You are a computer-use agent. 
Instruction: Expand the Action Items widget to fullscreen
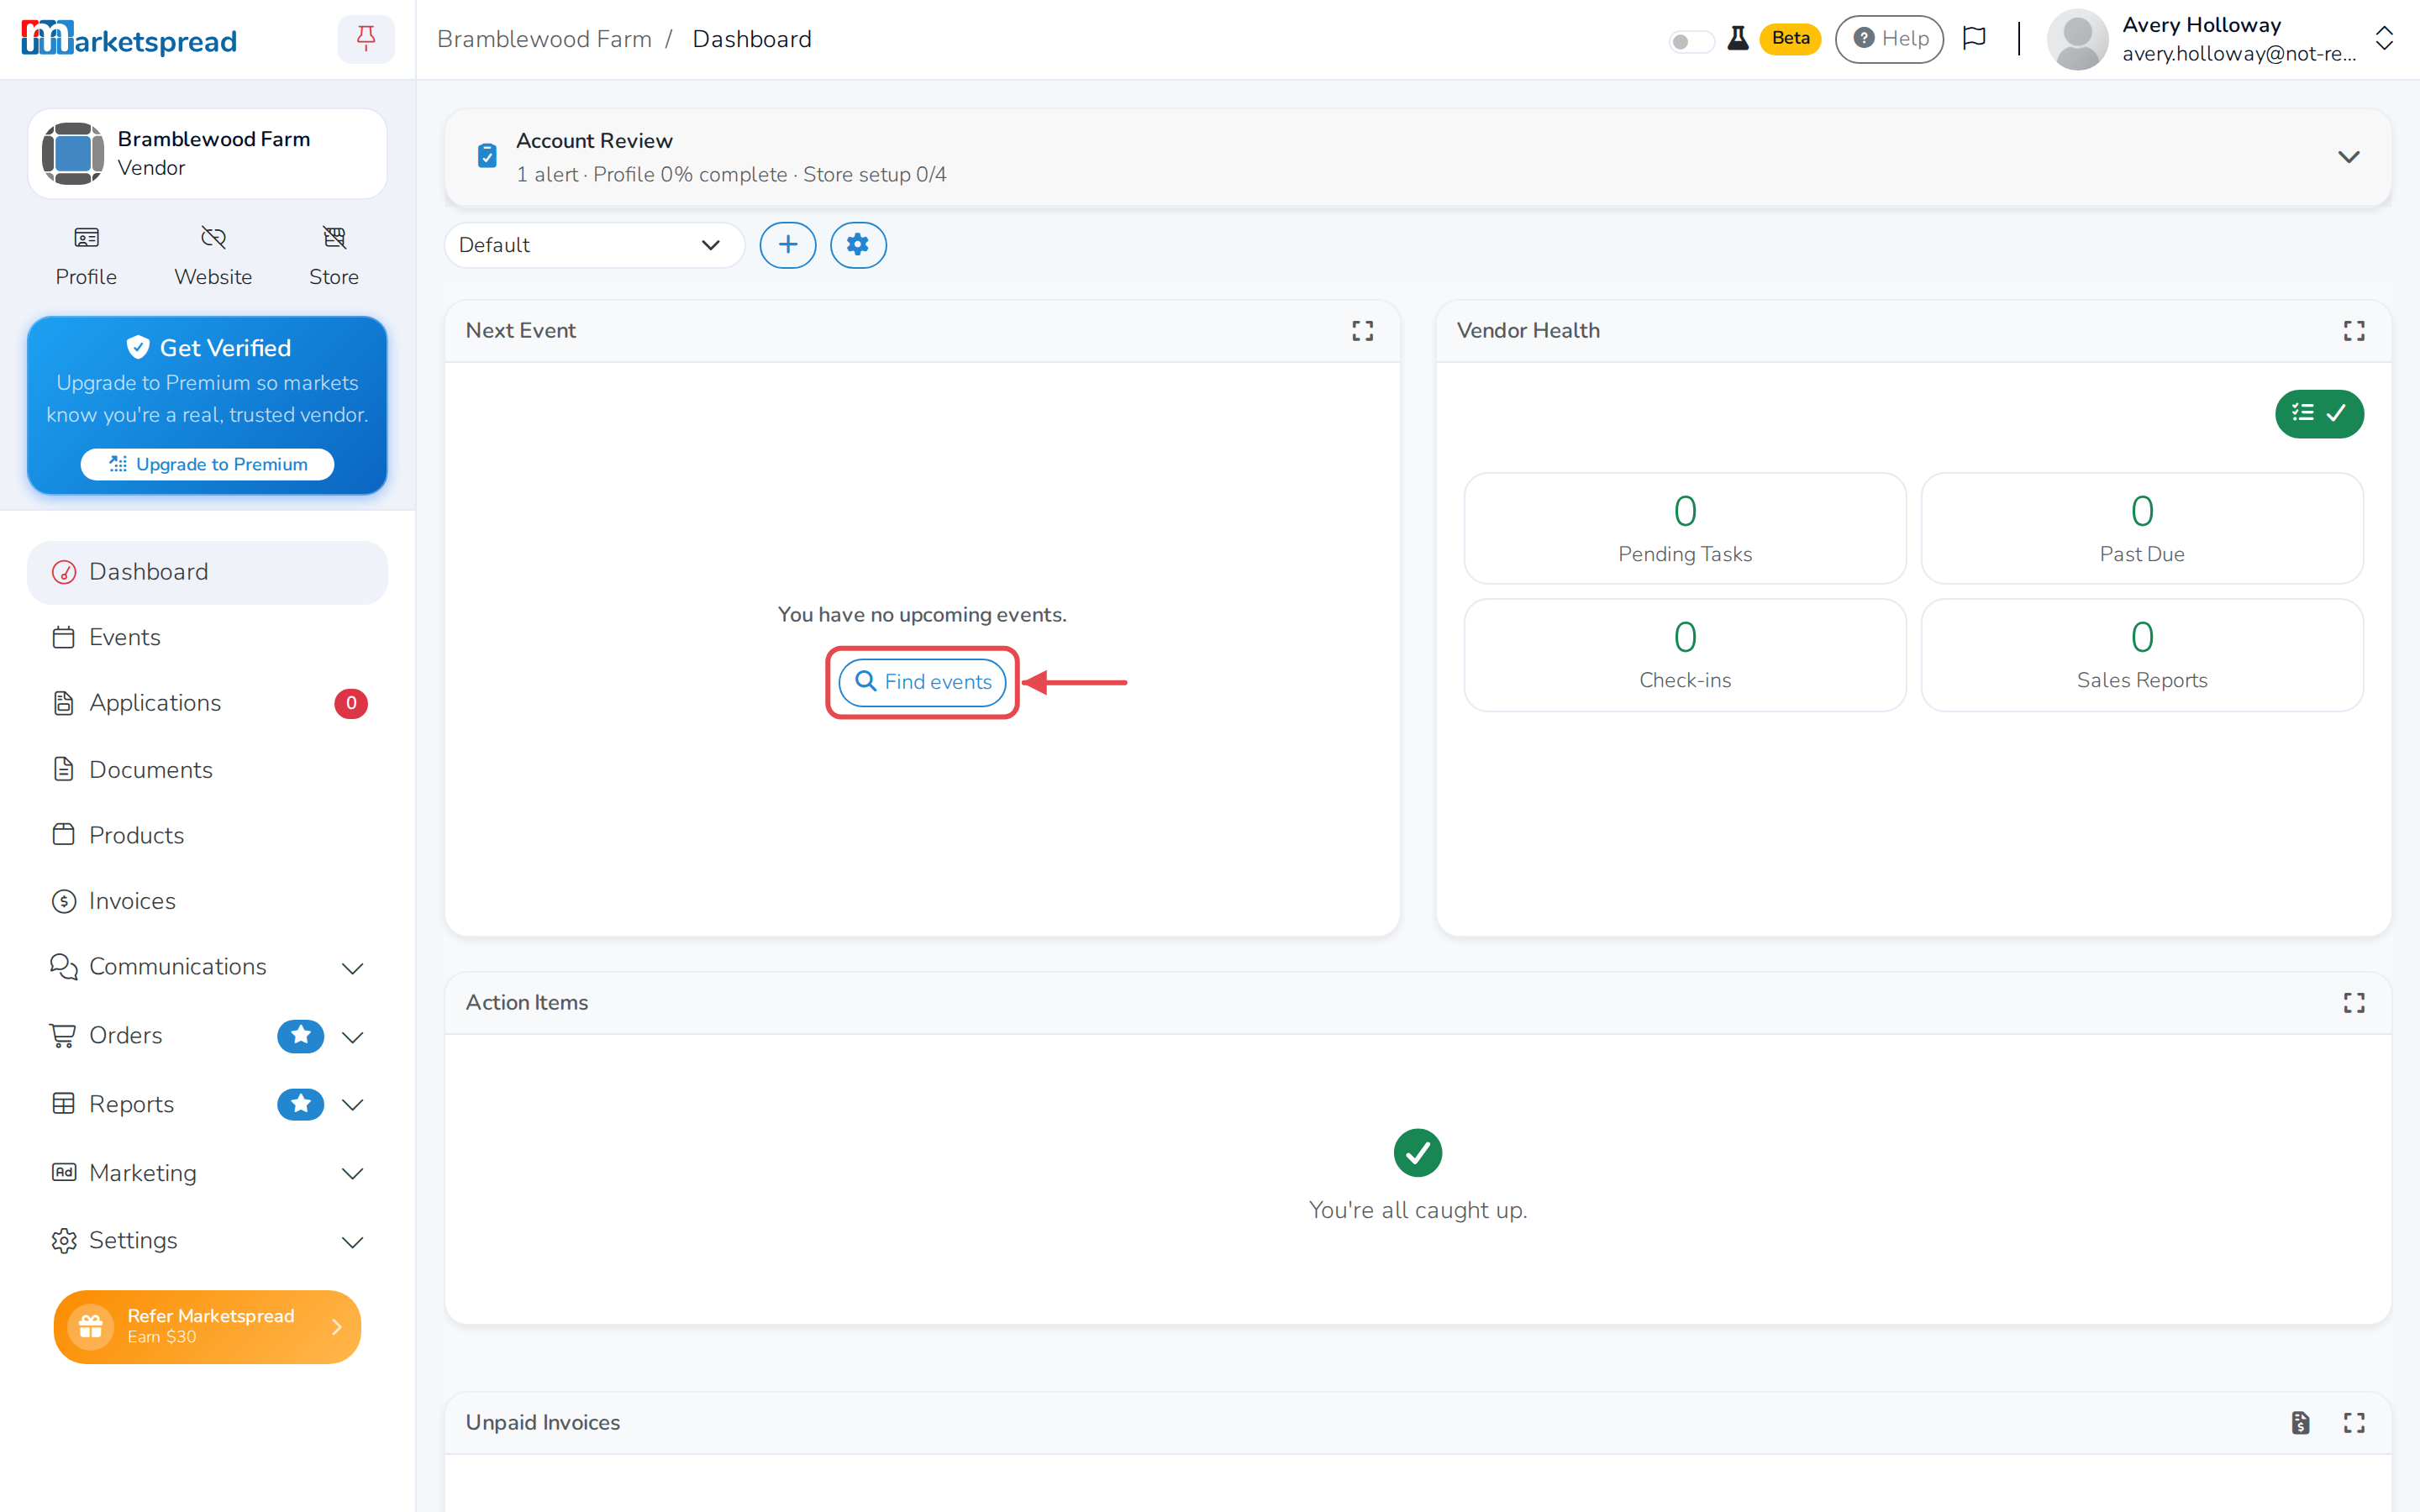click(2354, 1003)
